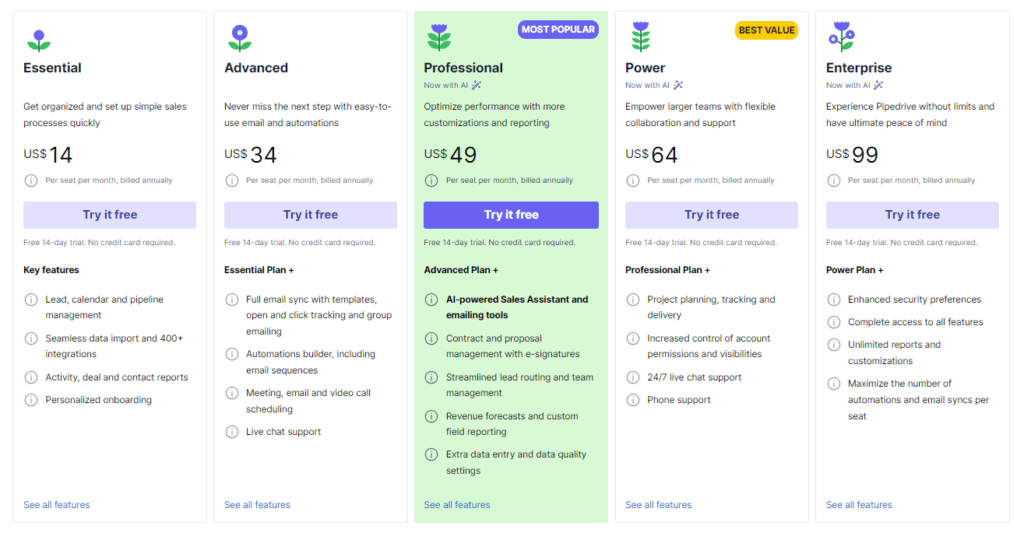Show info for Complete access to all features
Viewport: 1024px width, 547px height.
point(833,322)
